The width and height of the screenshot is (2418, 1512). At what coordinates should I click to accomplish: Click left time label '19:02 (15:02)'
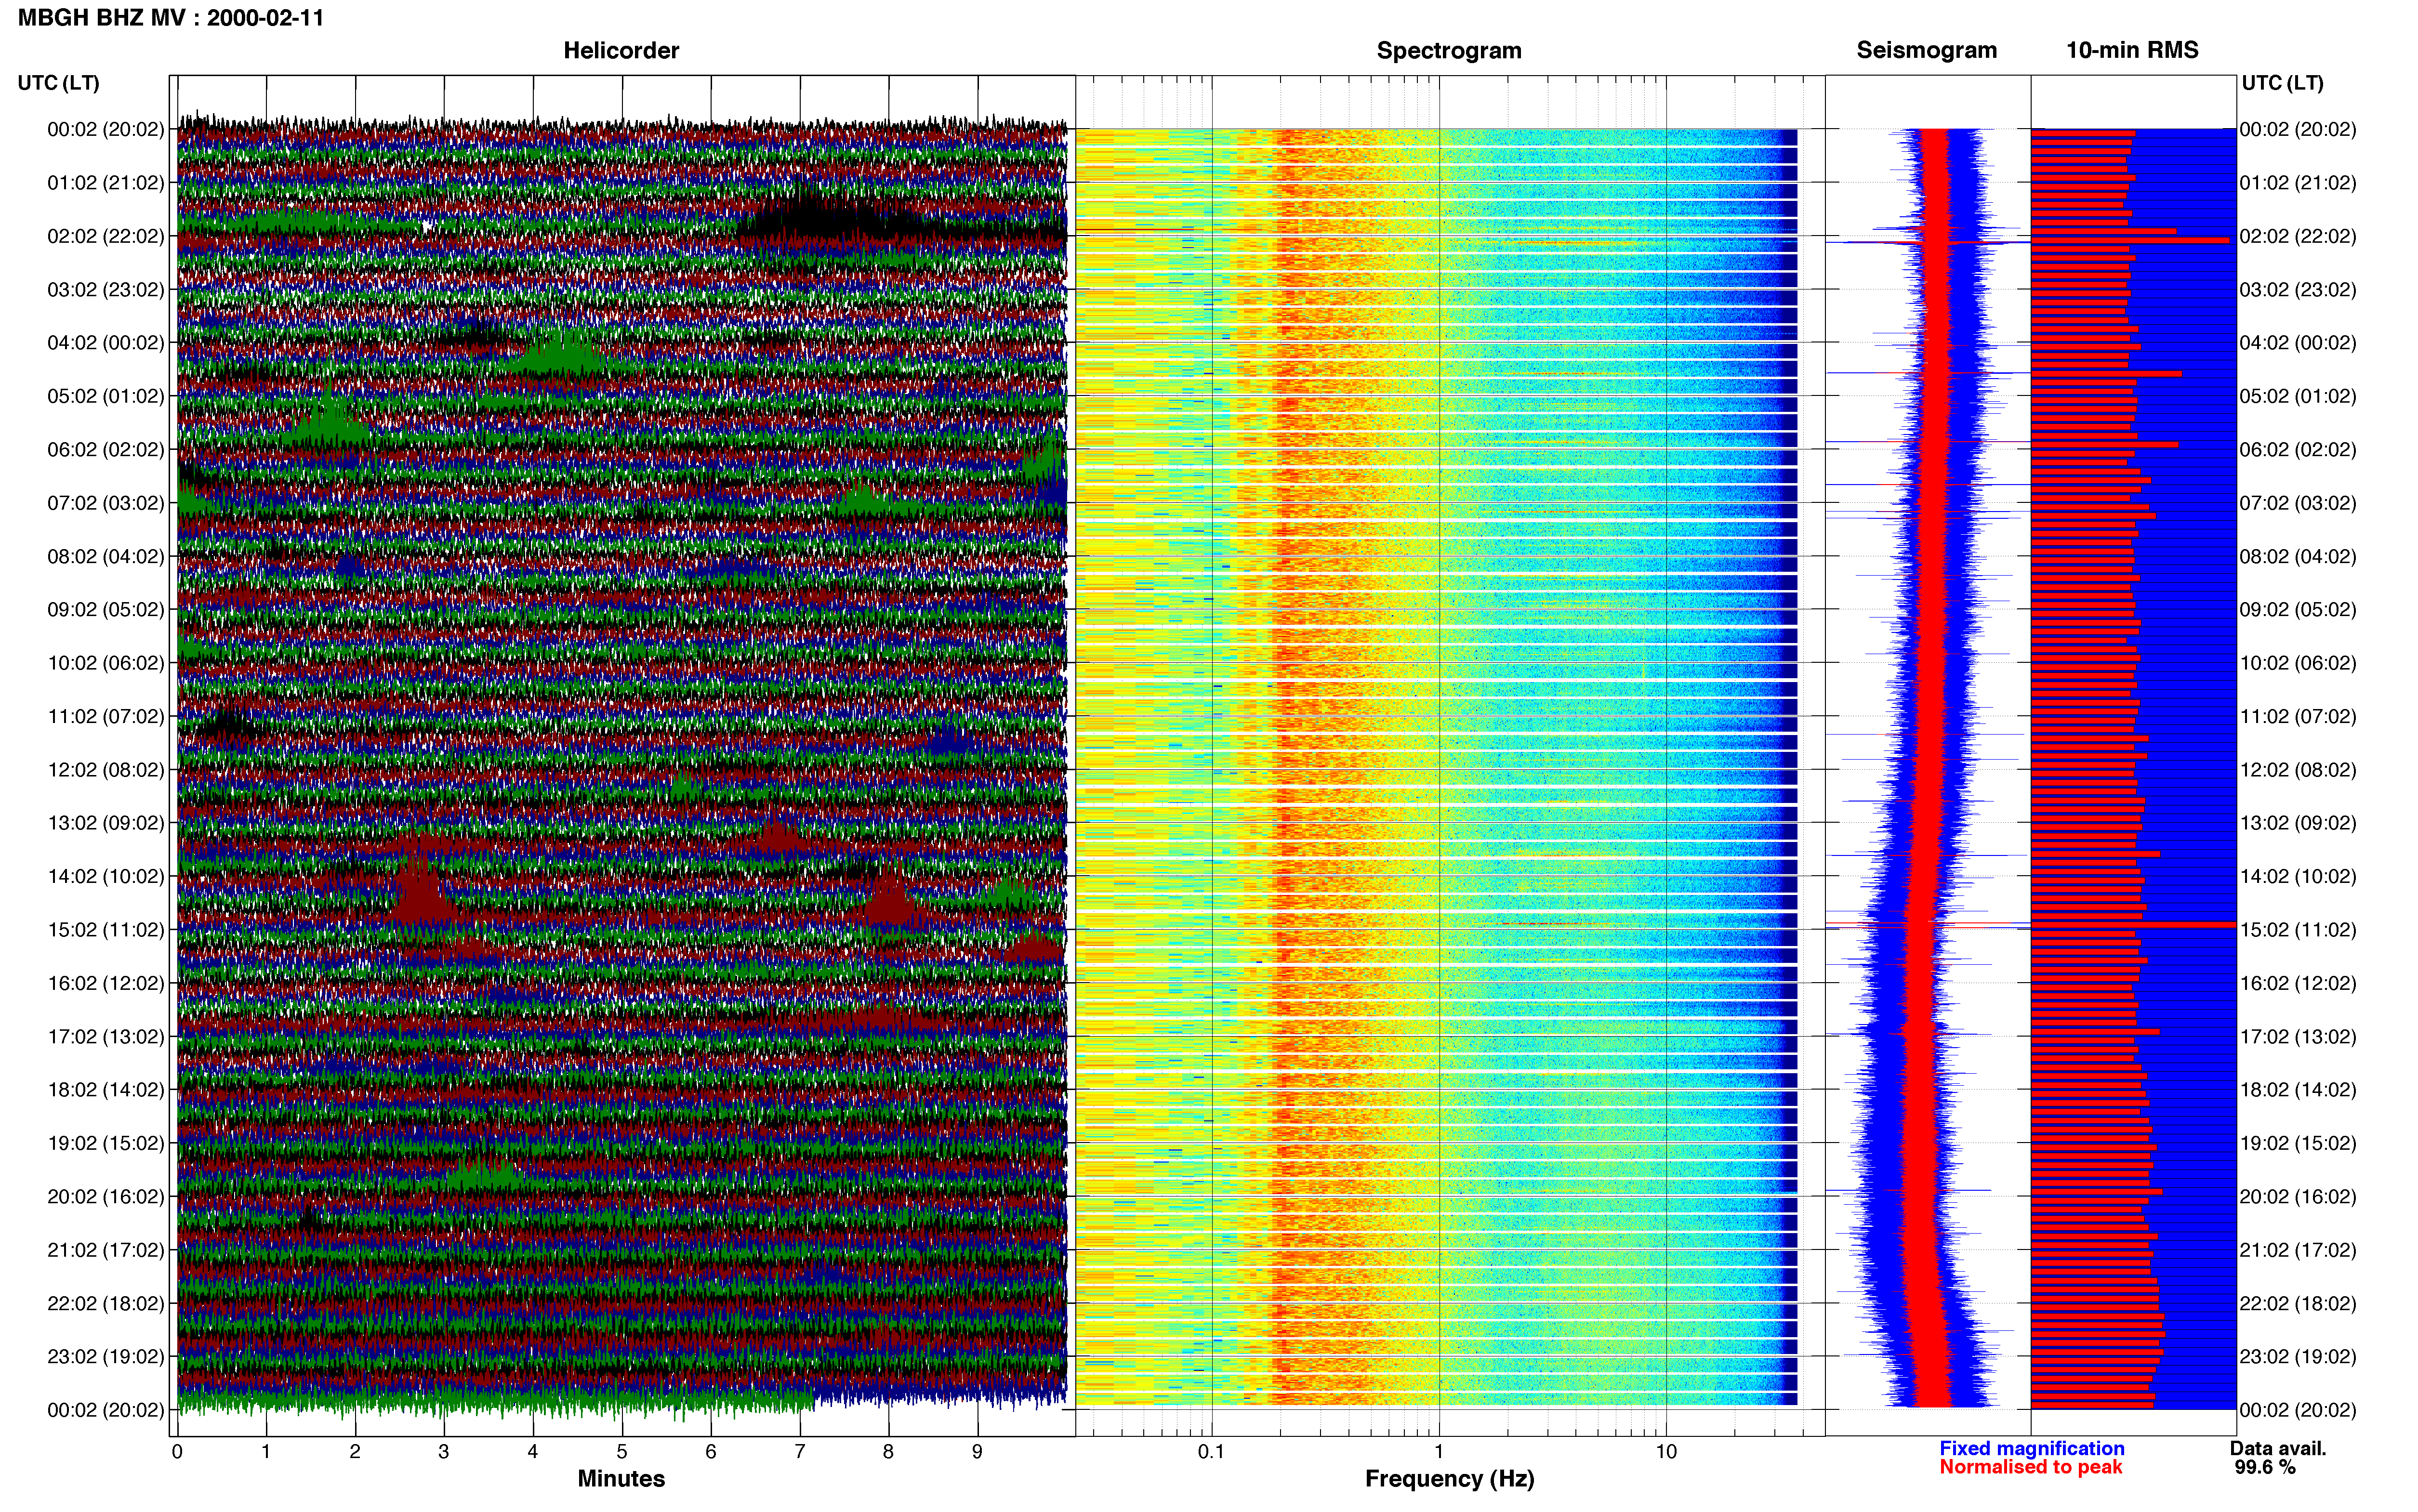coord(106,1143)
